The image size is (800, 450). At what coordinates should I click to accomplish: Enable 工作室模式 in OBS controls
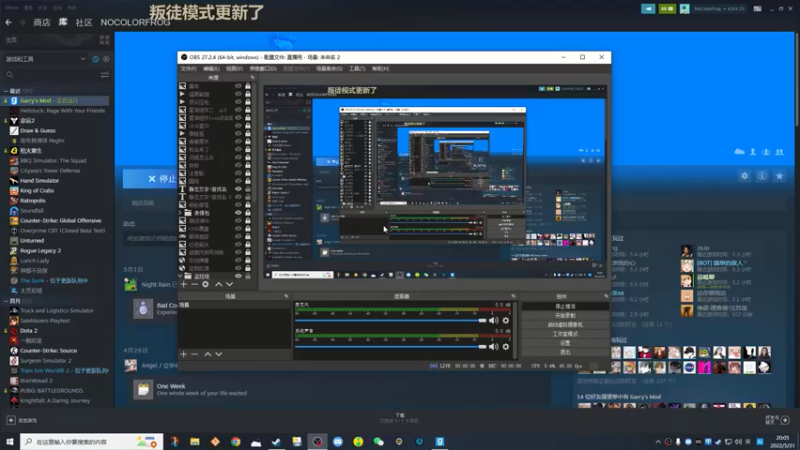[565, 334]
